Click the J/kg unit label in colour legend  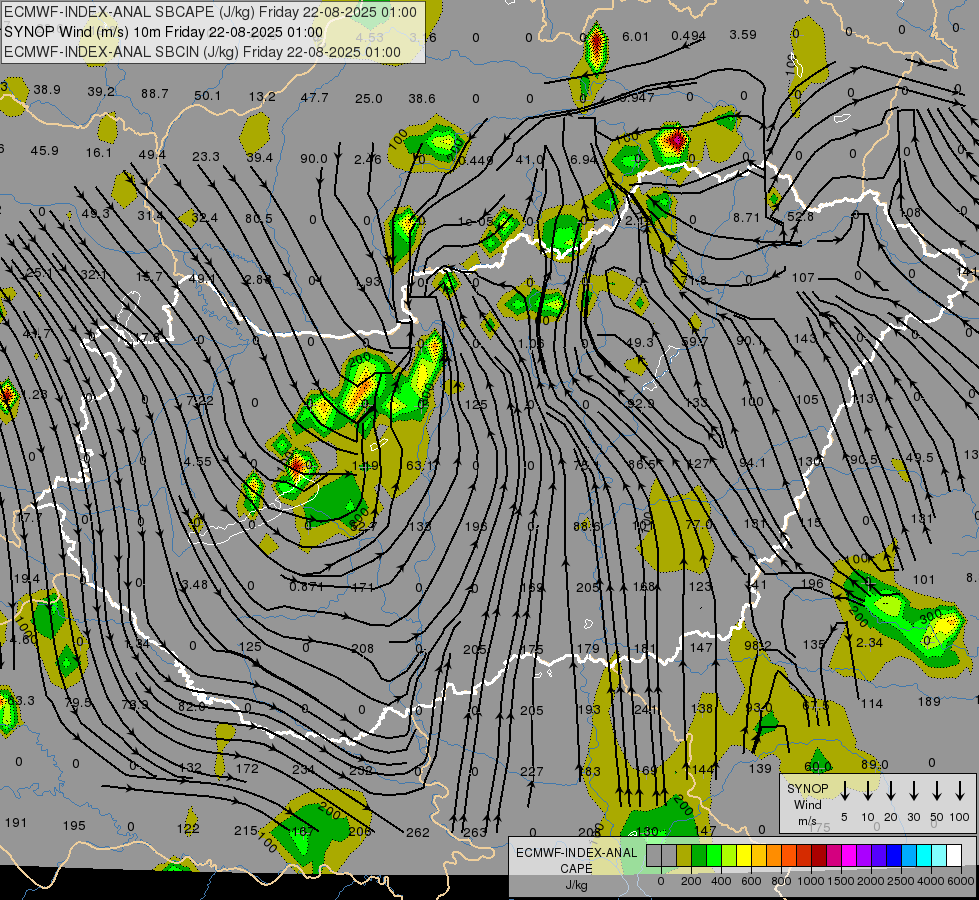coord(576,885)
